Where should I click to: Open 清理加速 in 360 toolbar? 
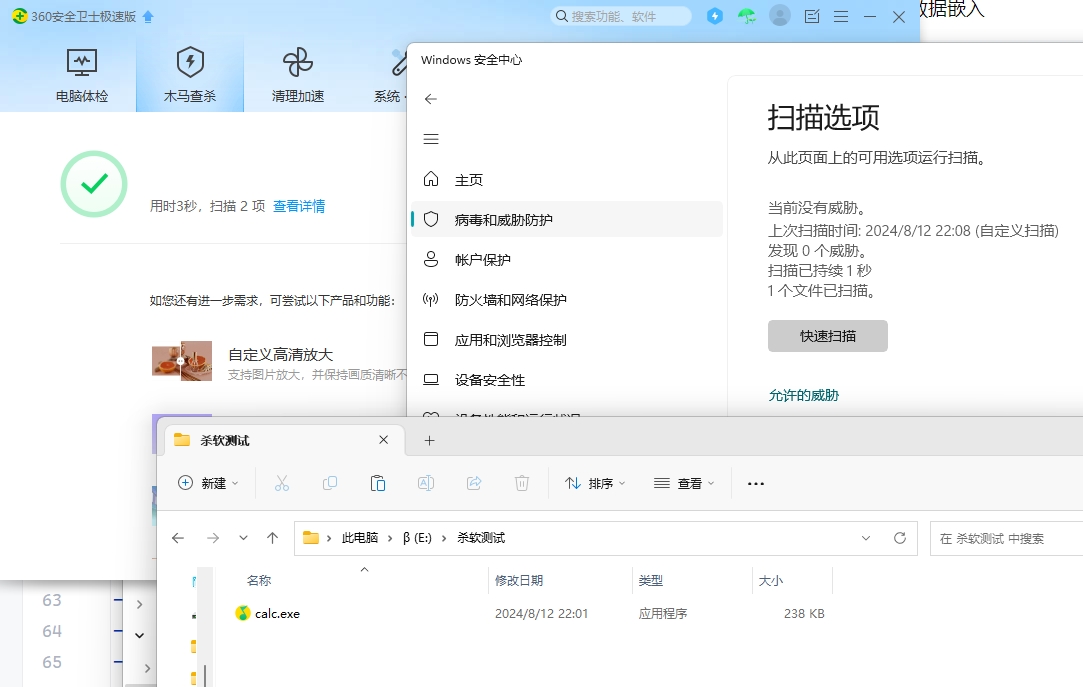coord(298,75)
